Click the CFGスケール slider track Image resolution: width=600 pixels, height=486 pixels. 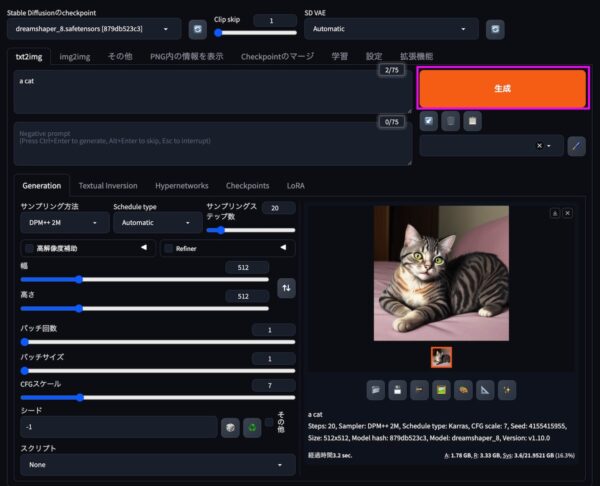pos(157,397)
